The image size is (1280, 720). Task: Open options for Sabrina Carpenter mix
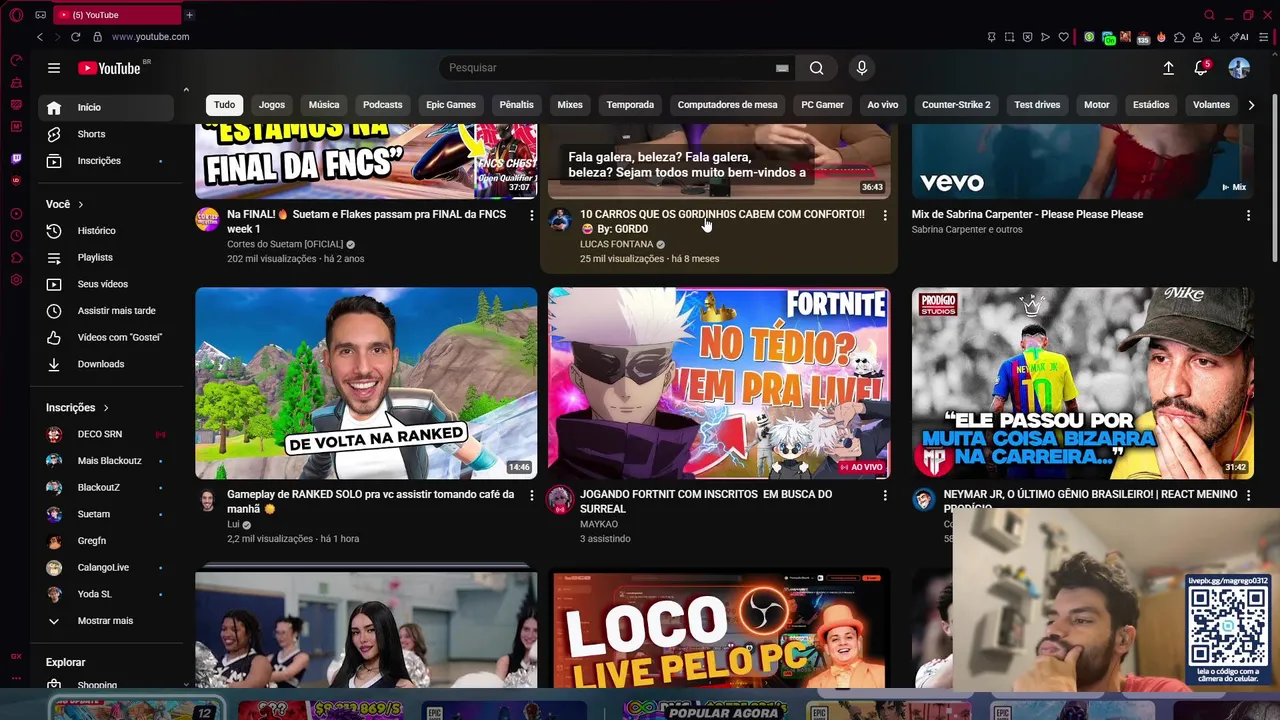1248,215
